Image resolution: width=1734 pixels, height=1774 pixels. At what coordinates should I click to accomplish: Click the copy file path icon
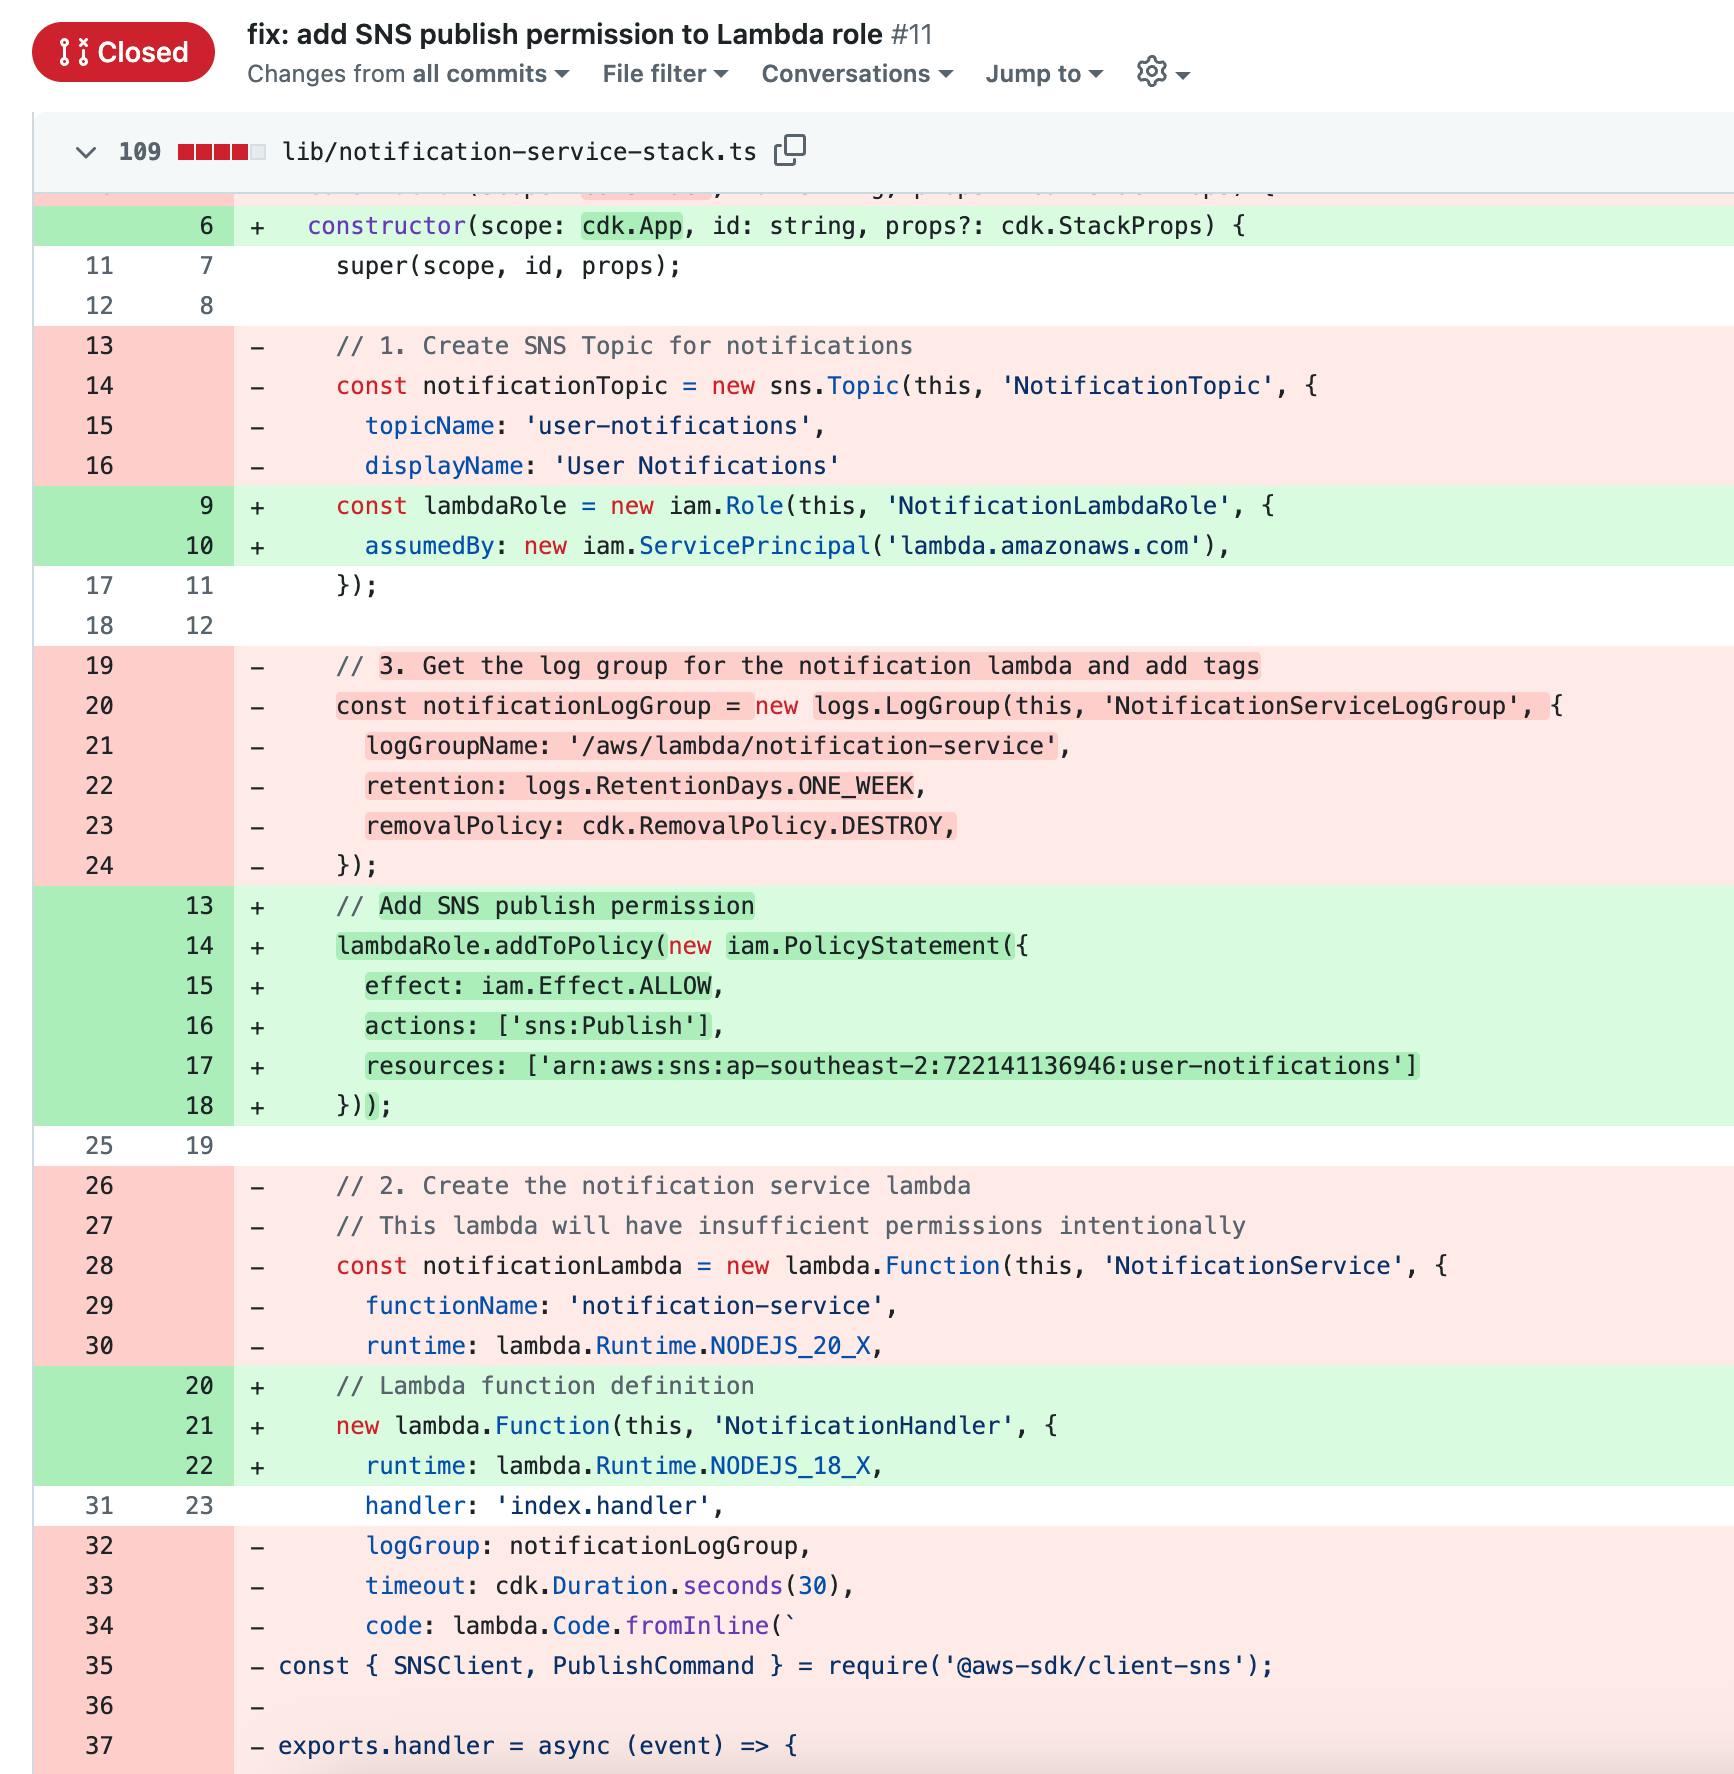790,150
